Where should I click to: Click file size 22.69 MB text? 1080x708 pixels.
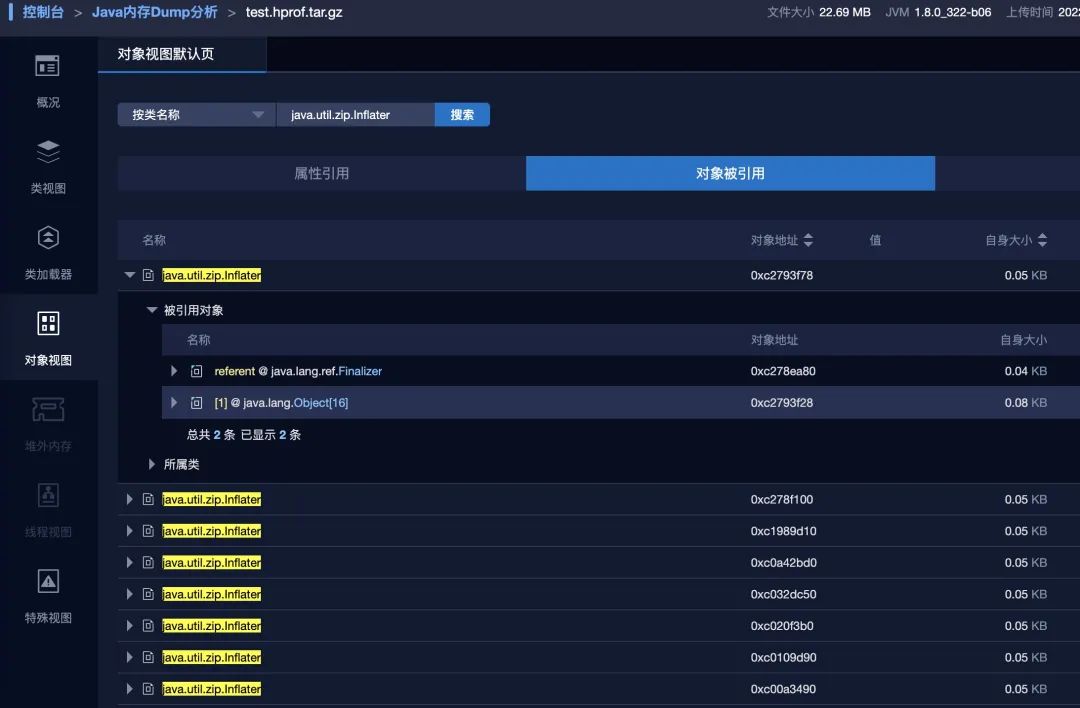coord(844,12)
